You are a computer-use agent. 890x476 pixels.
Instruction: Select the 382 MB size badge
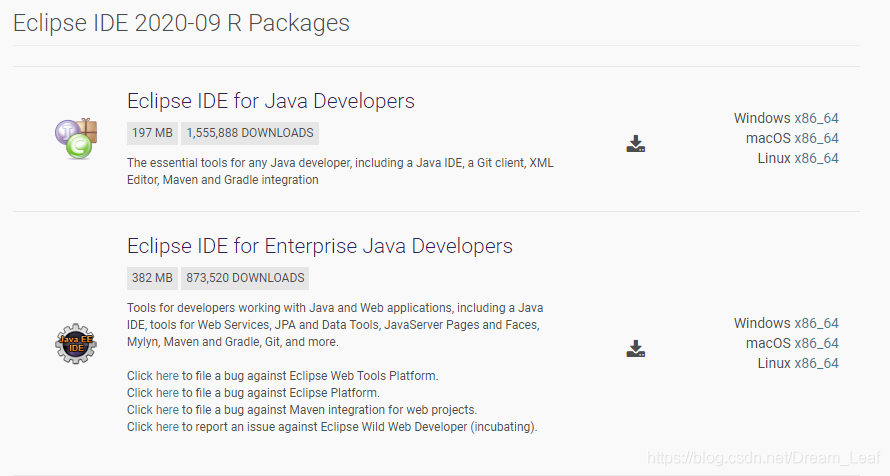152,278
